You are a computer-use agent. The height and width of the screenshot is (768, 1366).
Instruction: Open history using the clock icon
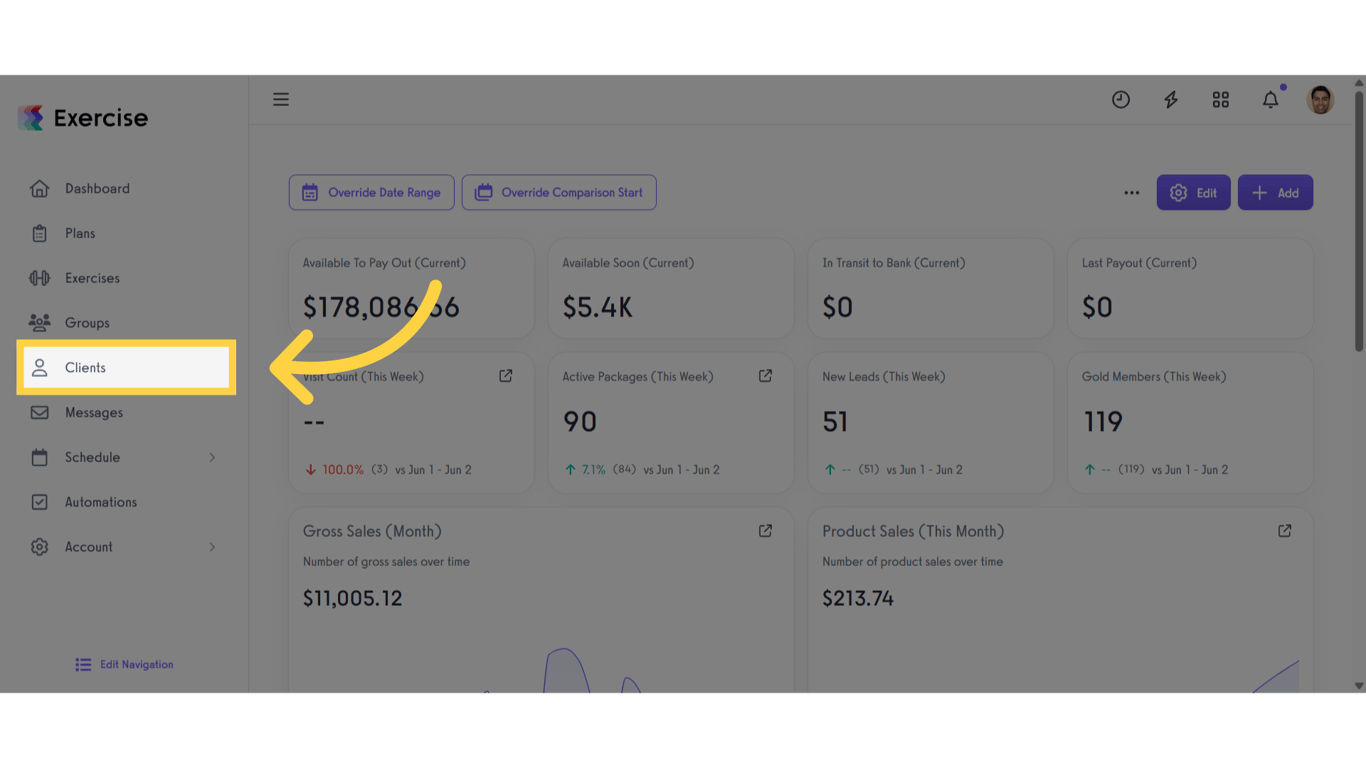click(1120, 99)
